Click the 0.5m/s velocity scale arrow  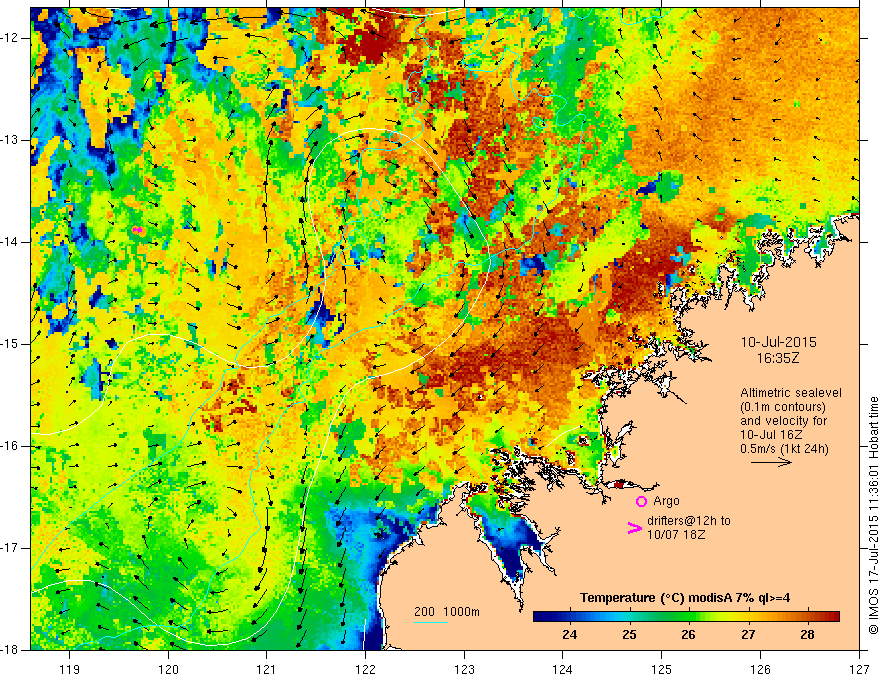[x=772, y=462]
